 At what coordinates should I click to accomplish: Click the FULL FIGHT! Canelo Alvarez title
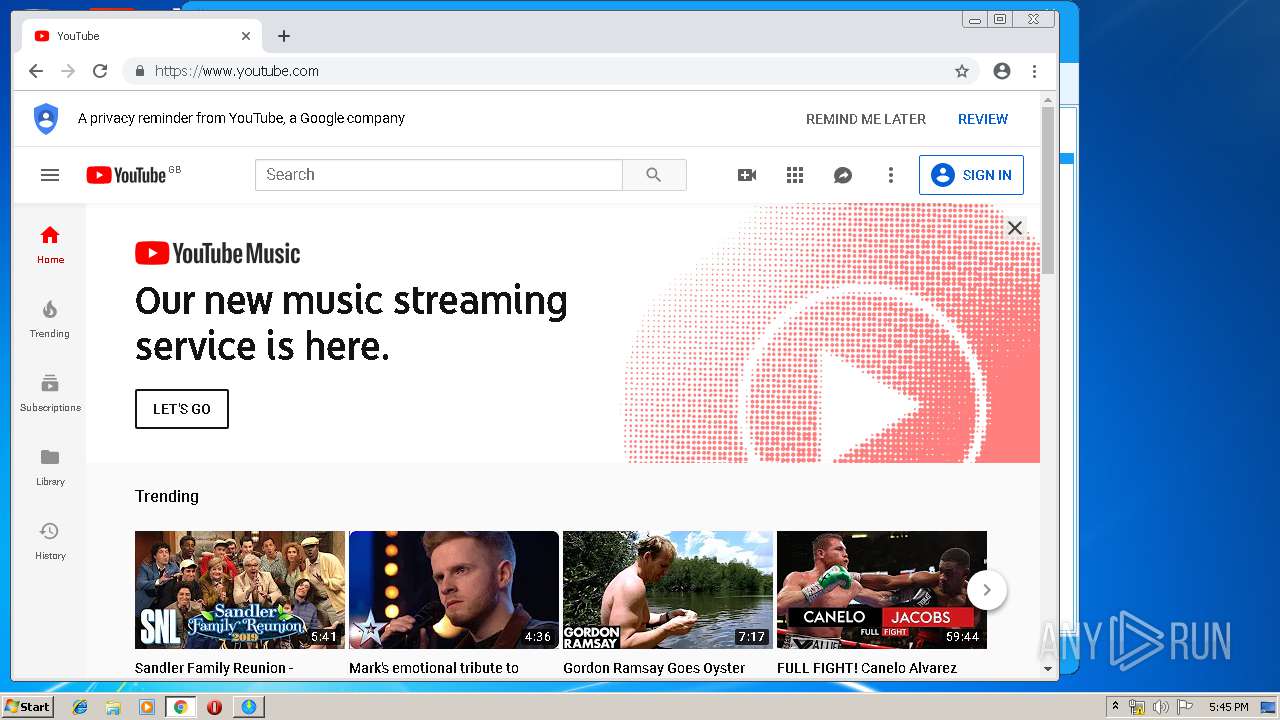click(867, 668)
